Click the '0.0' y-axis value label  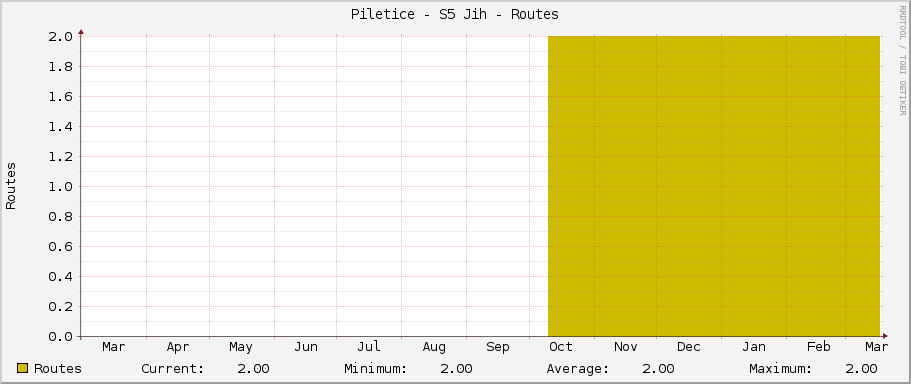pos(60,337)
